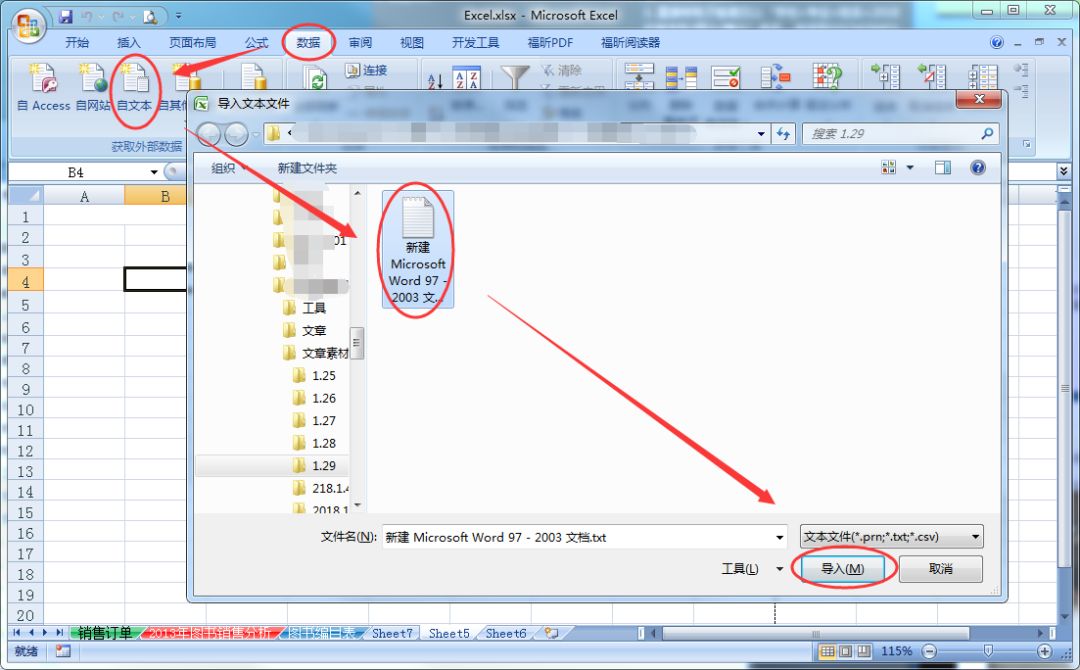Select the 新建 Microsoft Word file thumbnail
Image resolution: width=1080 pixels, height=670 pixels.
point(417,249)
